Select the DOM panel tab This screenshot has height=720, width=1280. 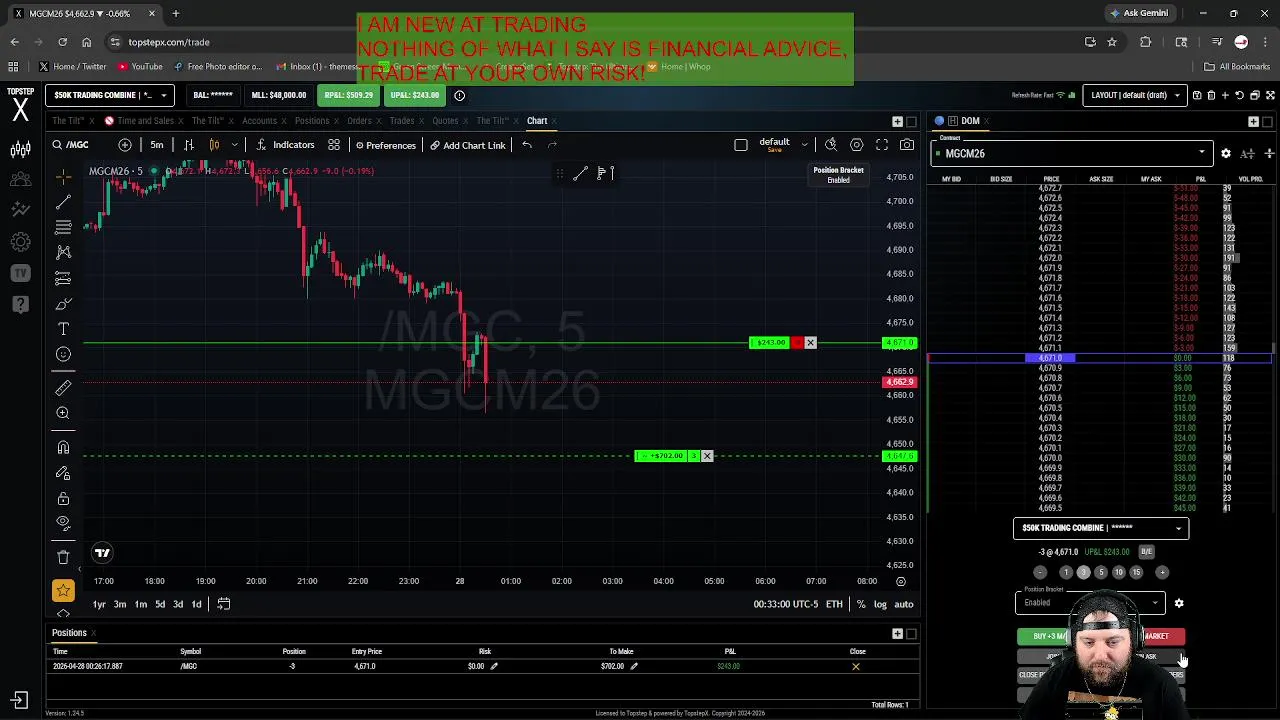(970, 121)
